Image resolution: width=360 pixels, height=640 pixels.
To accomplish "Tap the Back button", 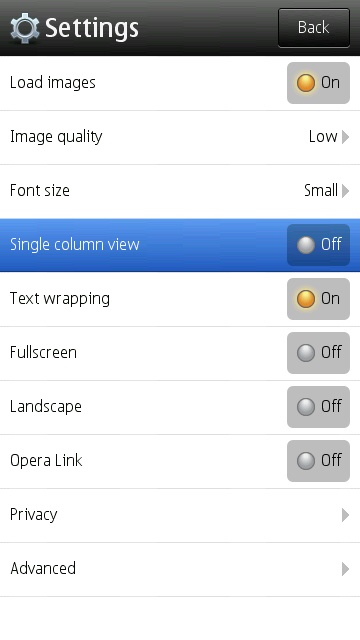I will coord(314,28).
